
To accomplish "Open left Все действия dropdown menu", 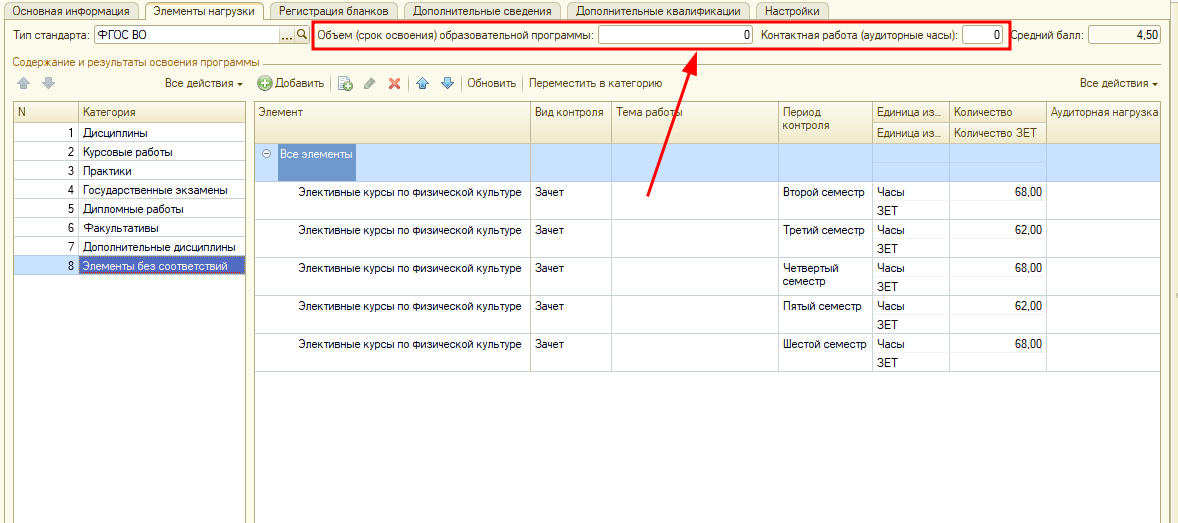I will [204, 83].
